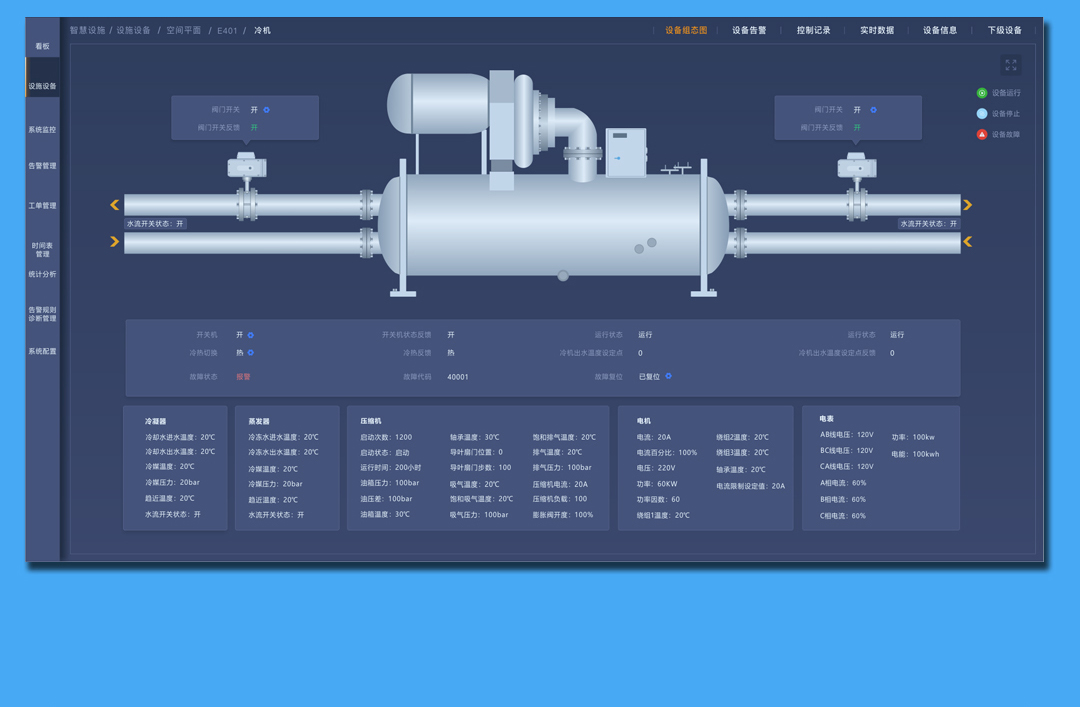Click the lower-left yellow arrow on pipe

(115, 242)
